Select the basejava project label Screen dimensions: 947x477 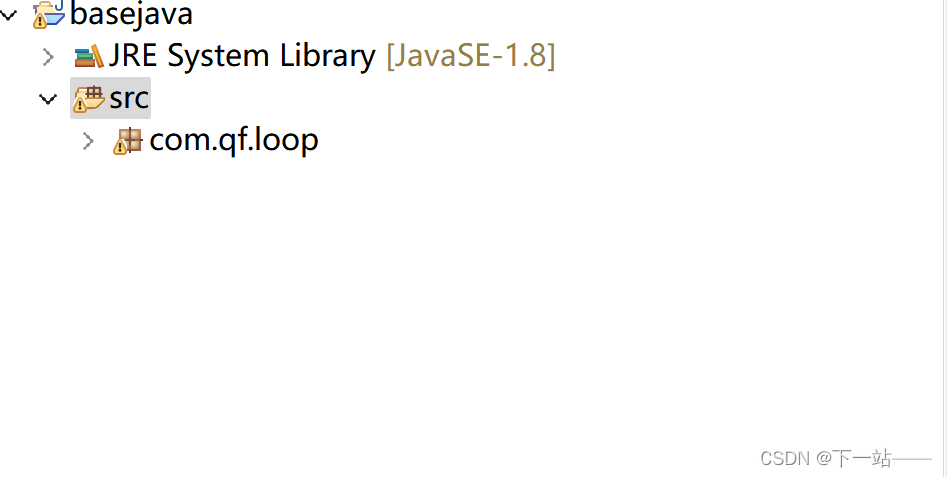(x=131, y=14)
